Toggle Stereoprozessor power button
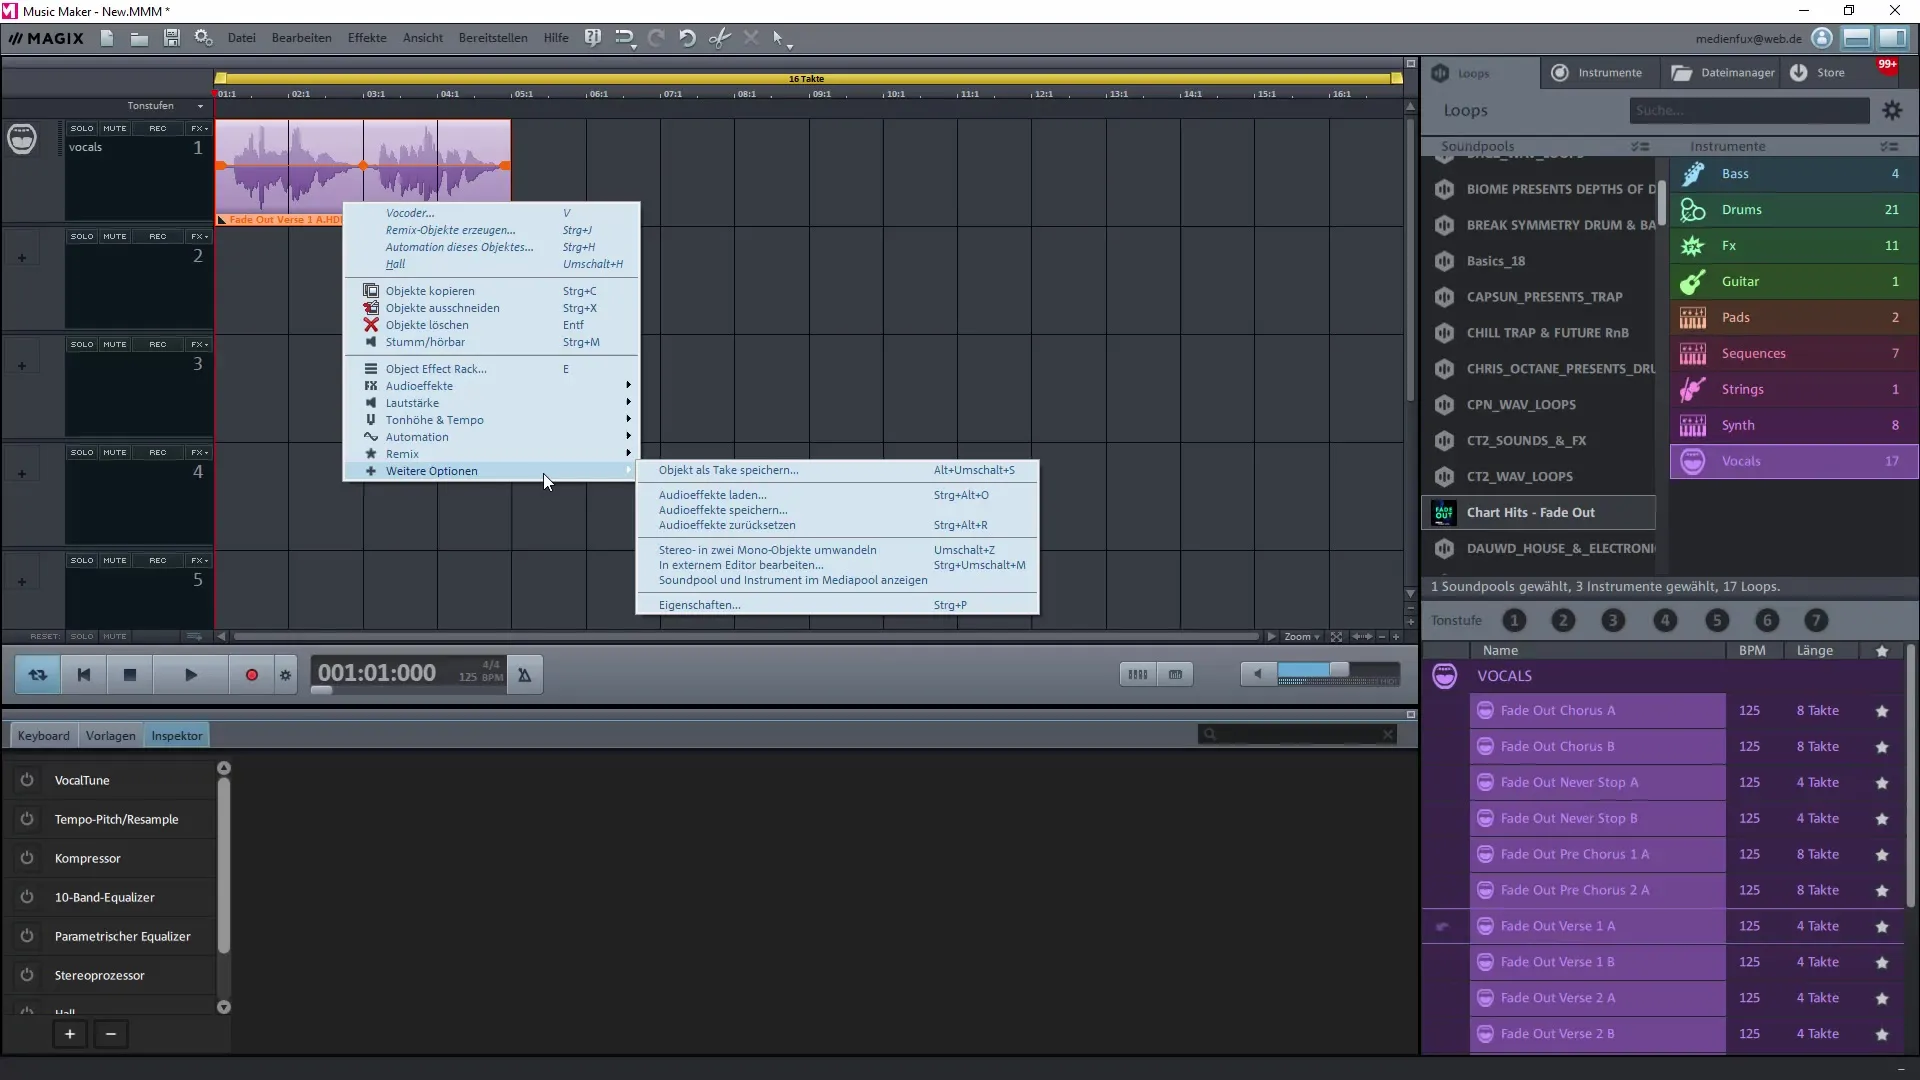Screen dimensions: 1920x1080 click(27, 975)
